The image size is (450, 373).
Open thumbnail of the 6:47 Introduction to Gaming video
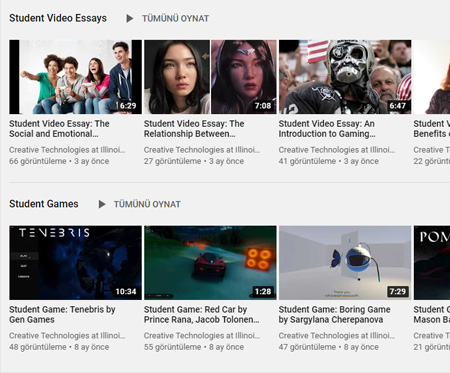345,77
